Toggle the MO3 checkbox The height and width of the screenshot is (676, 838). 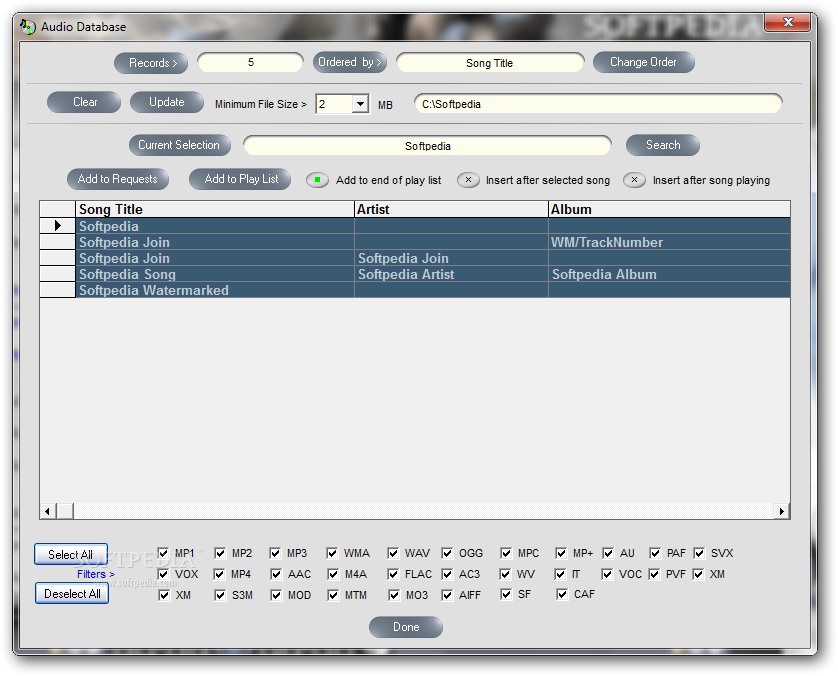(394, 595)
